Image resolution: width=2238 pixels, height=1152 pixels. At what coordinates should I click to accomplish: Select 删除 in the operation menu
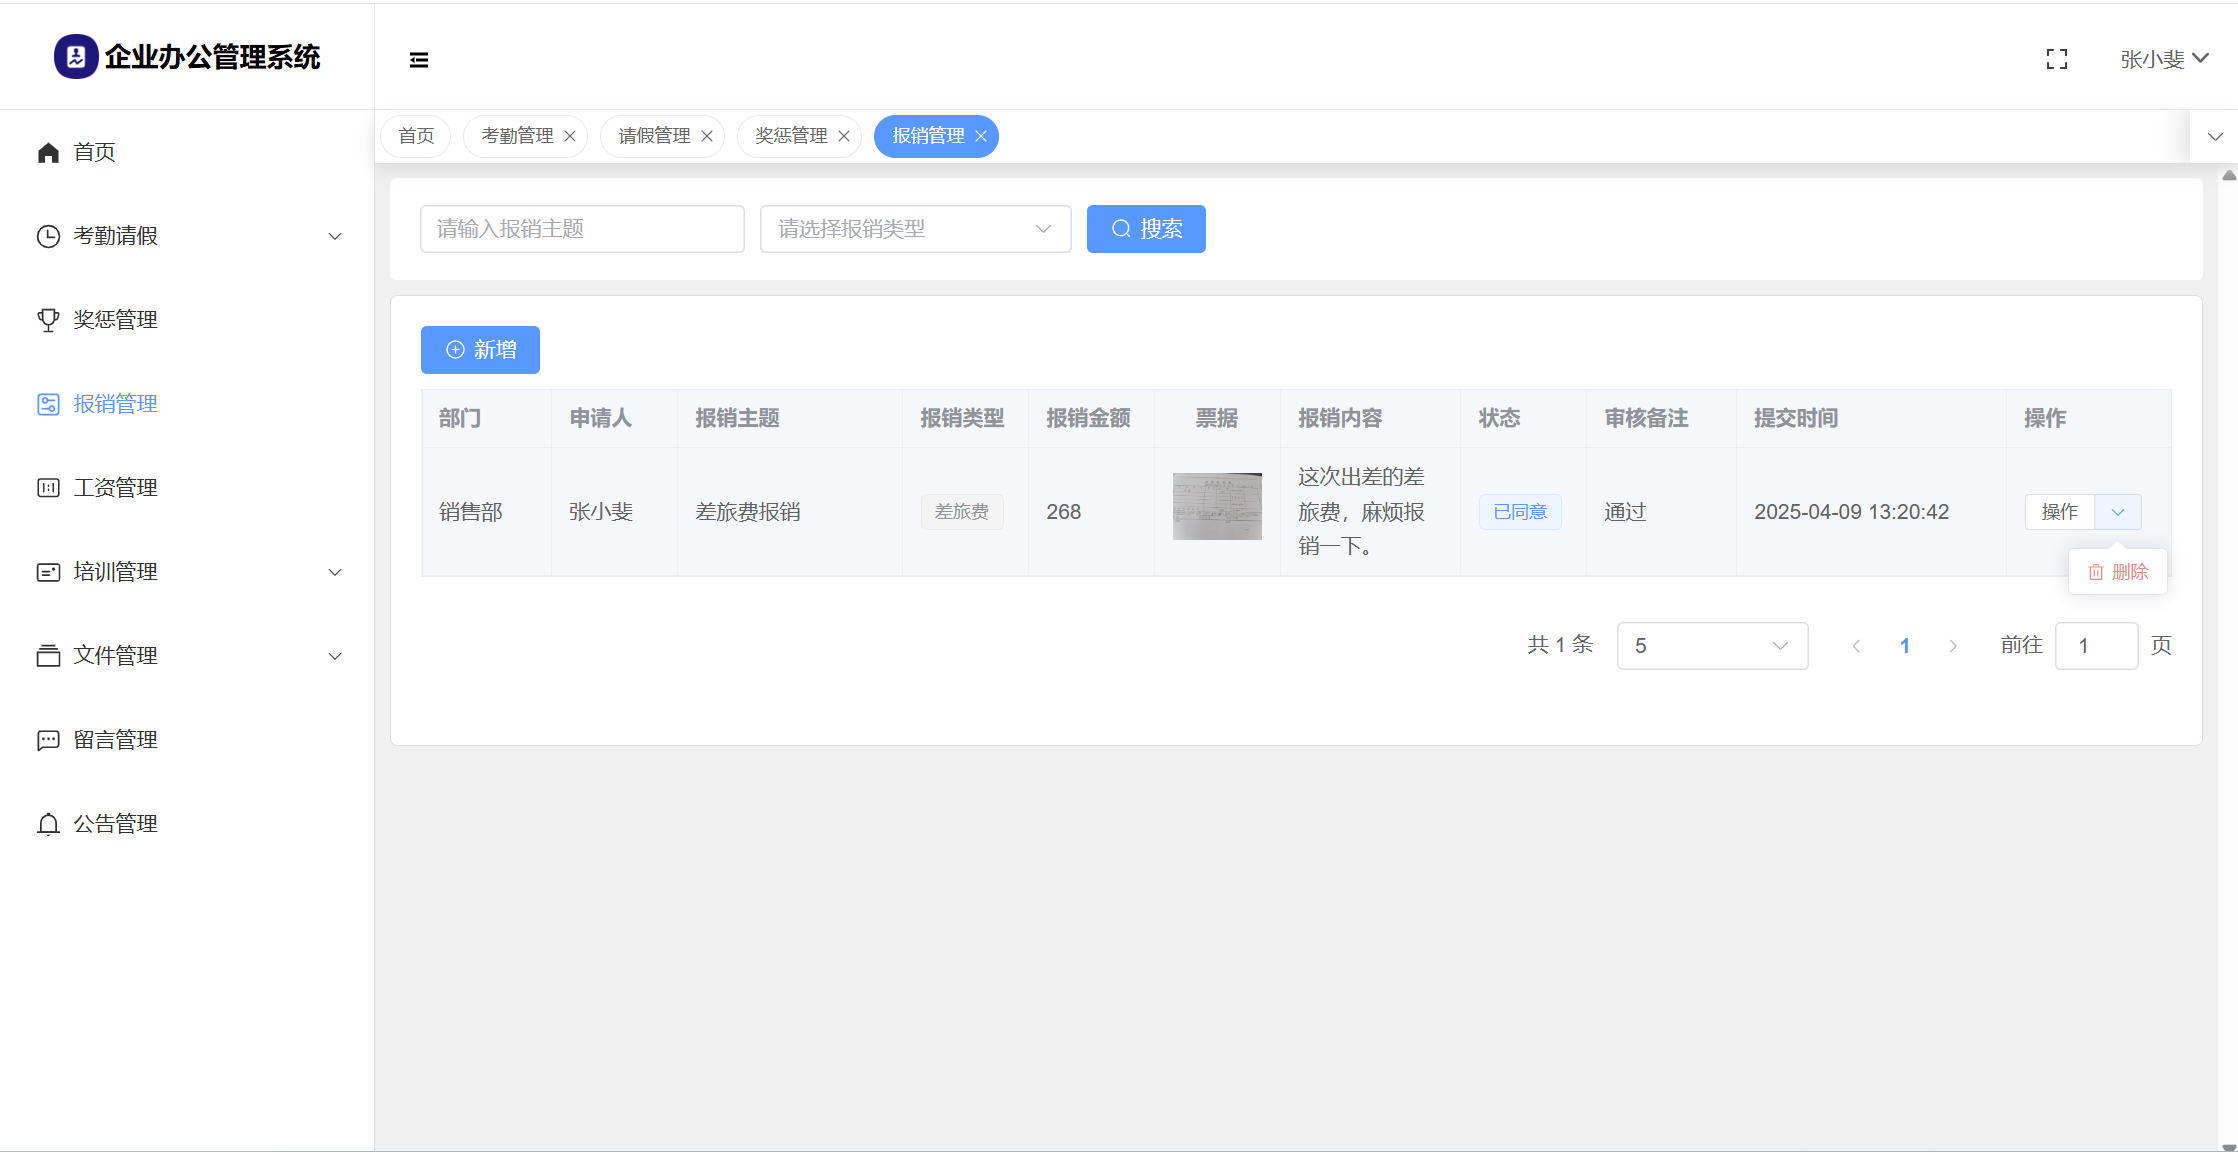(2118, 572)
